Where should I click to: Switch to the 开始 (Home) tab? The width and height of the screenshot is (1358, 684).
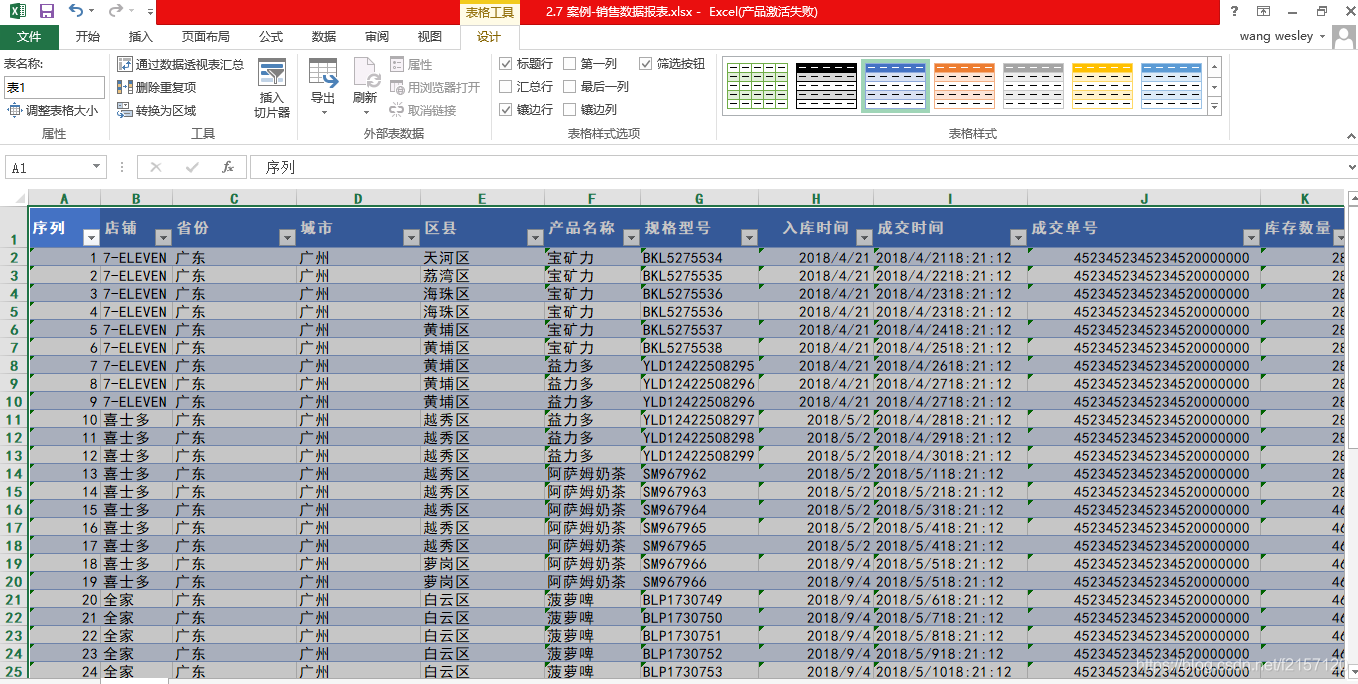(88, 37)
